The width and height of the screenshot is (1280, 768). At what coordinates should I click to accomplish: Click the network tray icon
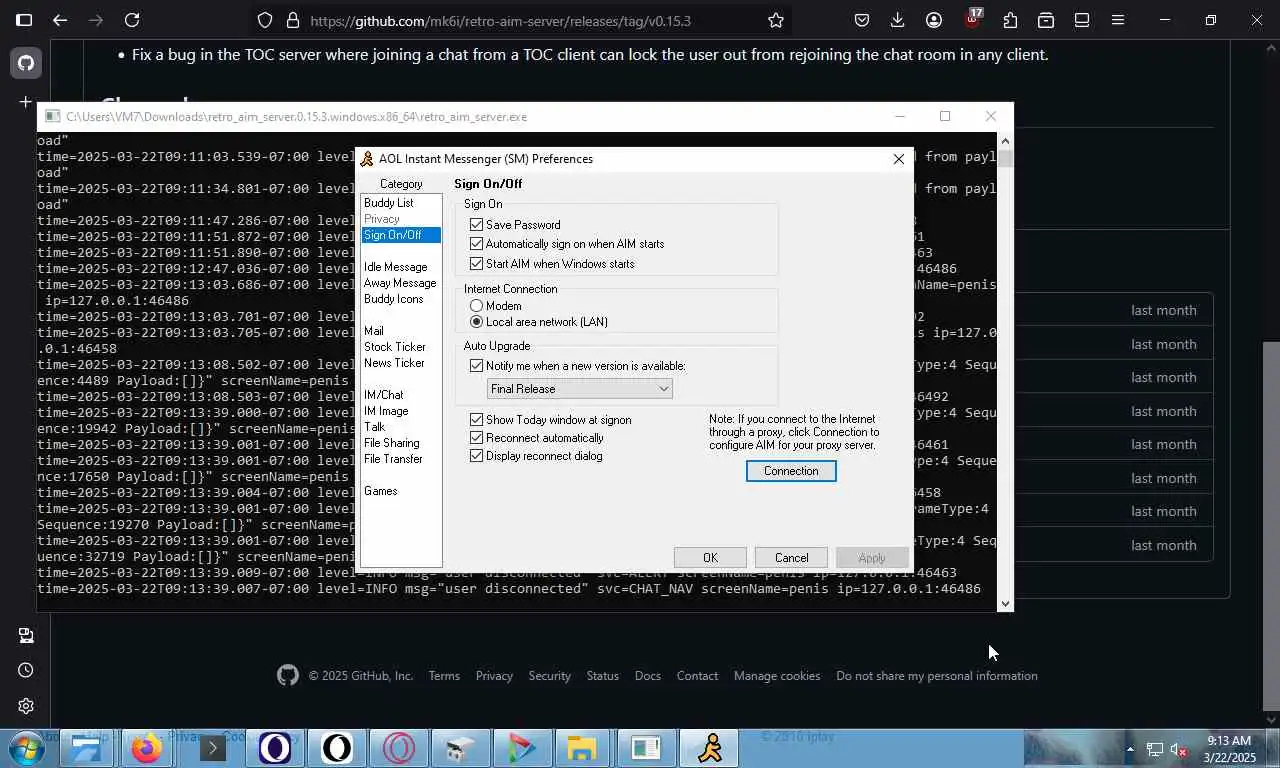(1154, 749)
